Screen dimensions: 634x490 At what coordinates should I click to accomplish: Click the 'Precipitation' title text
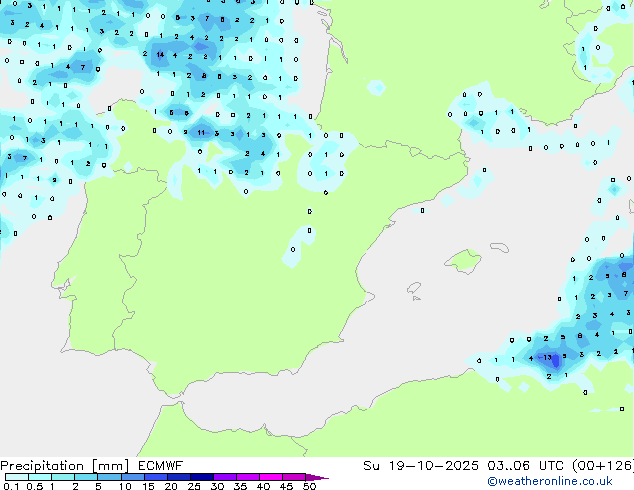coord(42,466)
